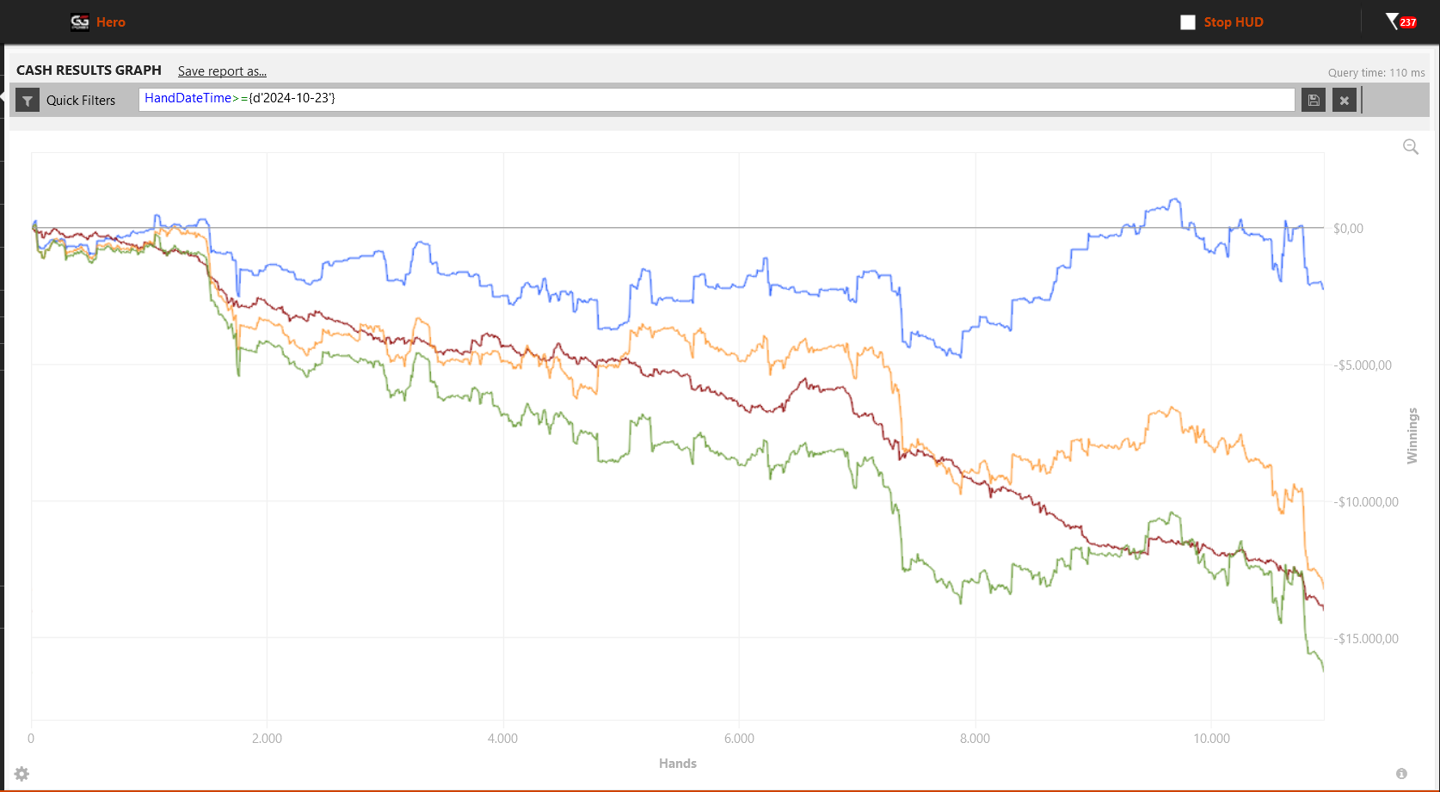Click the 2.000 hands axis label
This screenshot has height=792, width=1440.
(267, 739)
